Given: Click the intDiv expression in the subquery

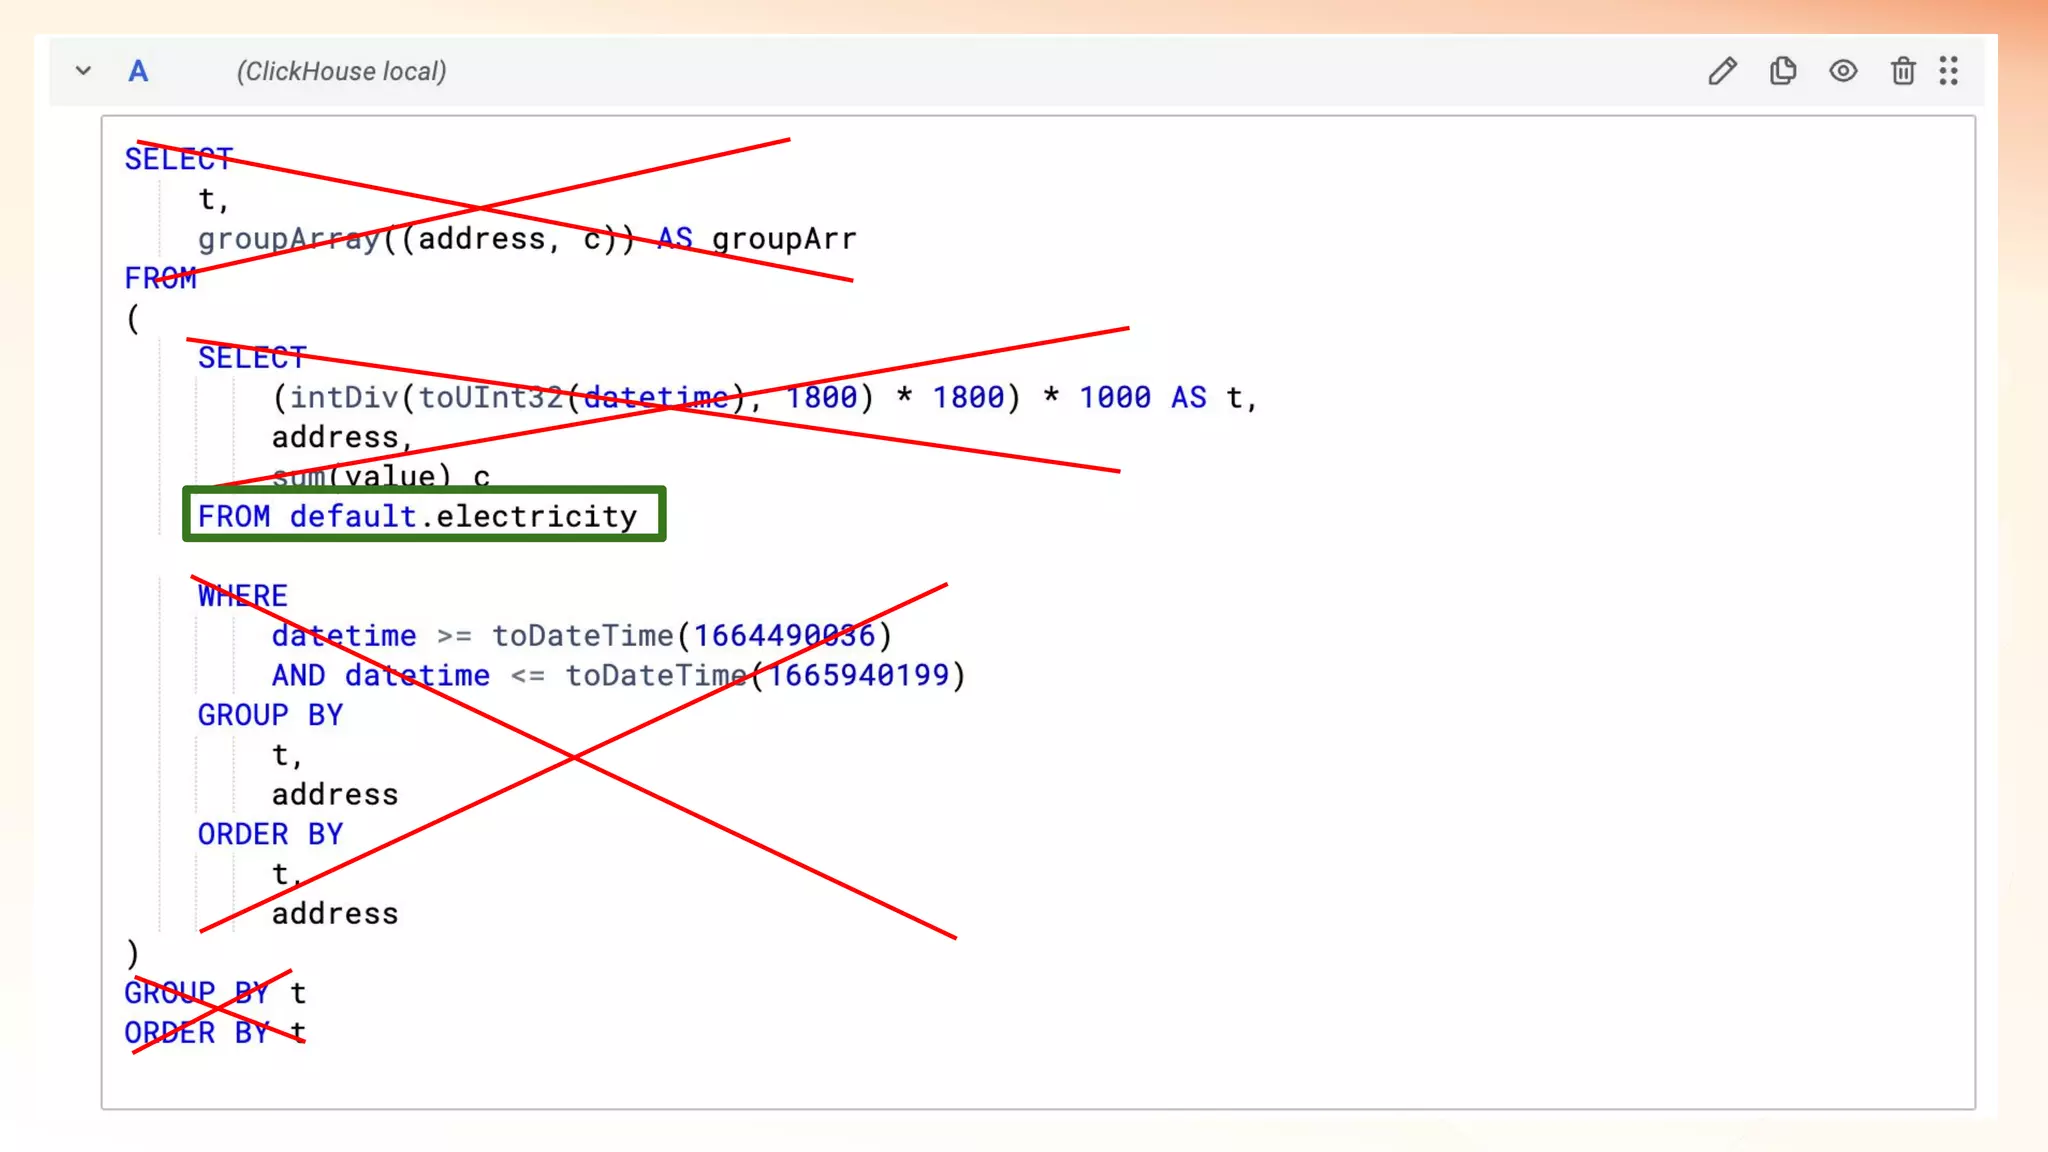Looking at the screenshot, I should coord(343,398).
